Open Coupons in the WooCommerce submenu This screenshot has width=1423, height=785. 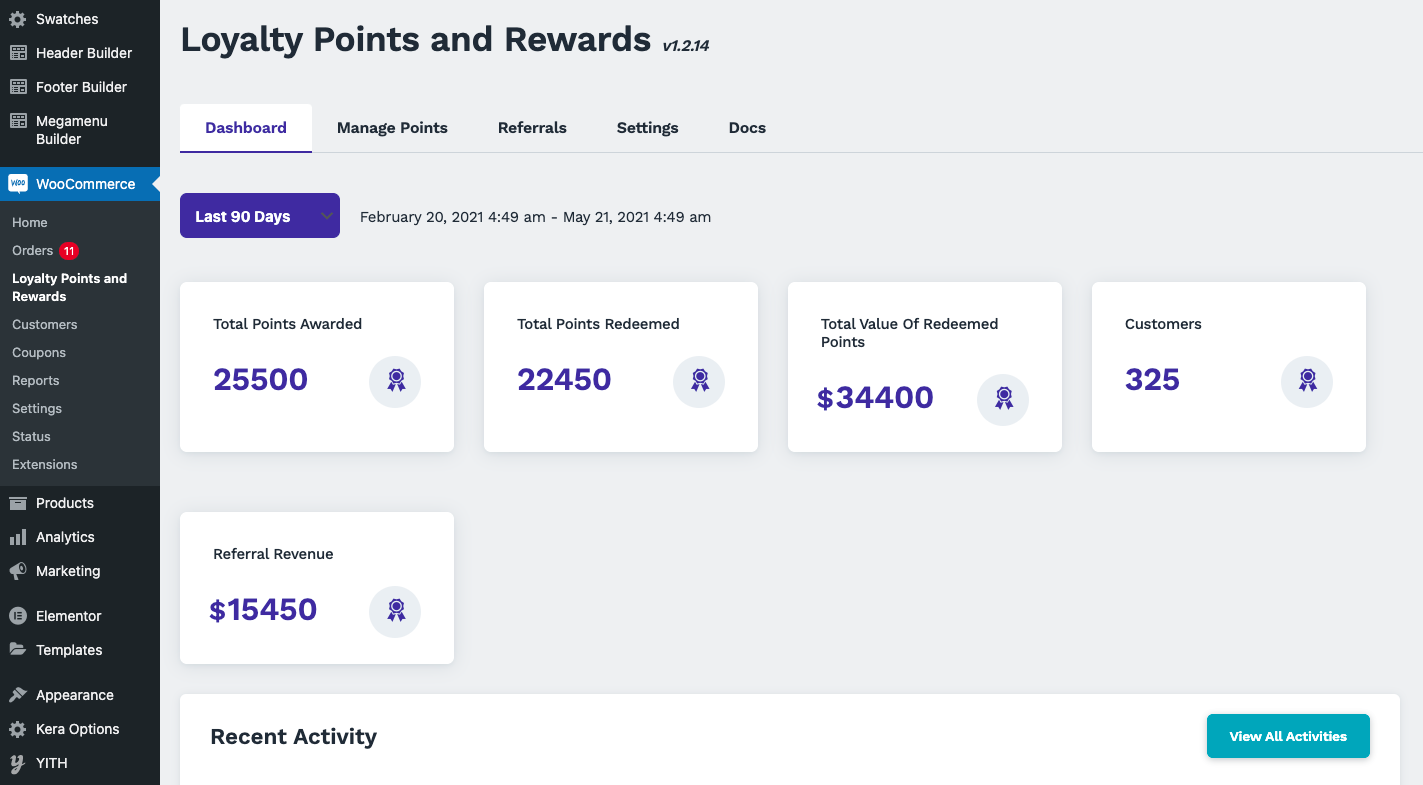[39, 353]
